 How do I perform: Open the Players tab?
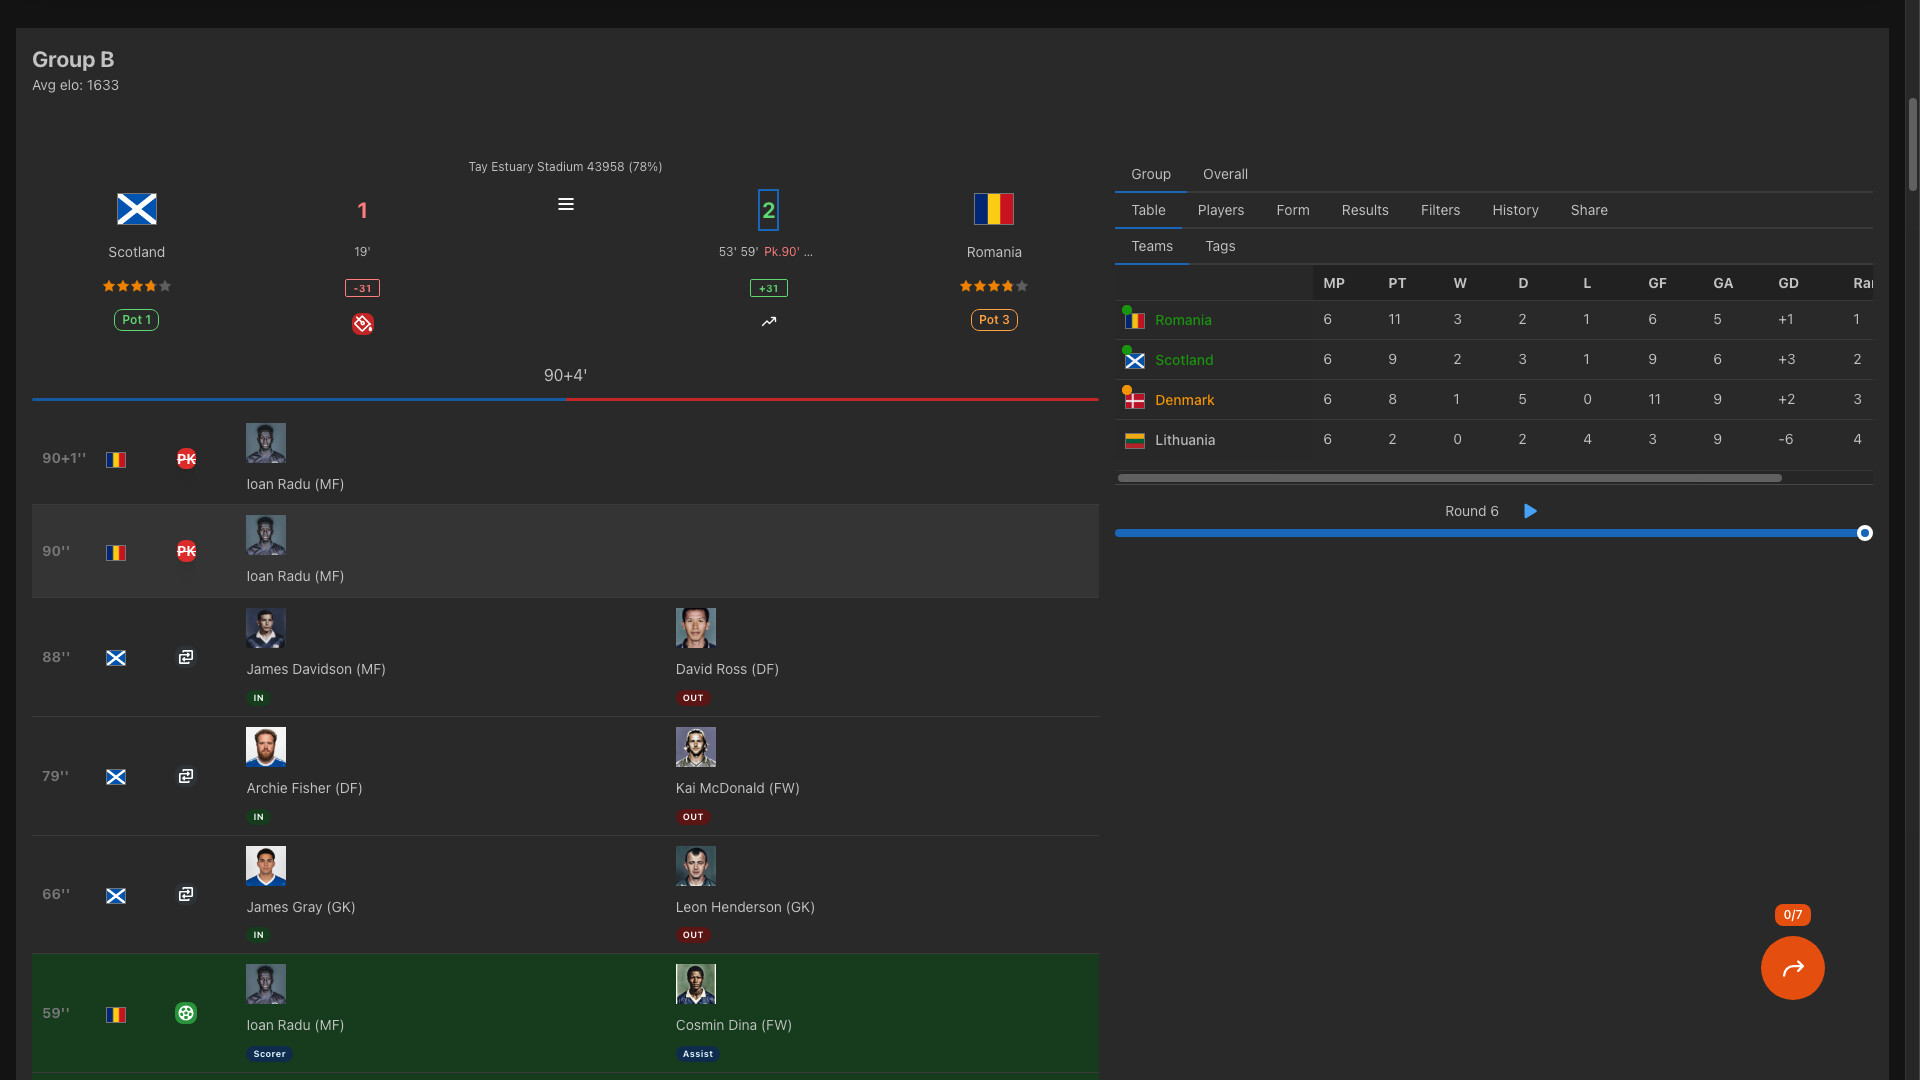[1221, 210]
